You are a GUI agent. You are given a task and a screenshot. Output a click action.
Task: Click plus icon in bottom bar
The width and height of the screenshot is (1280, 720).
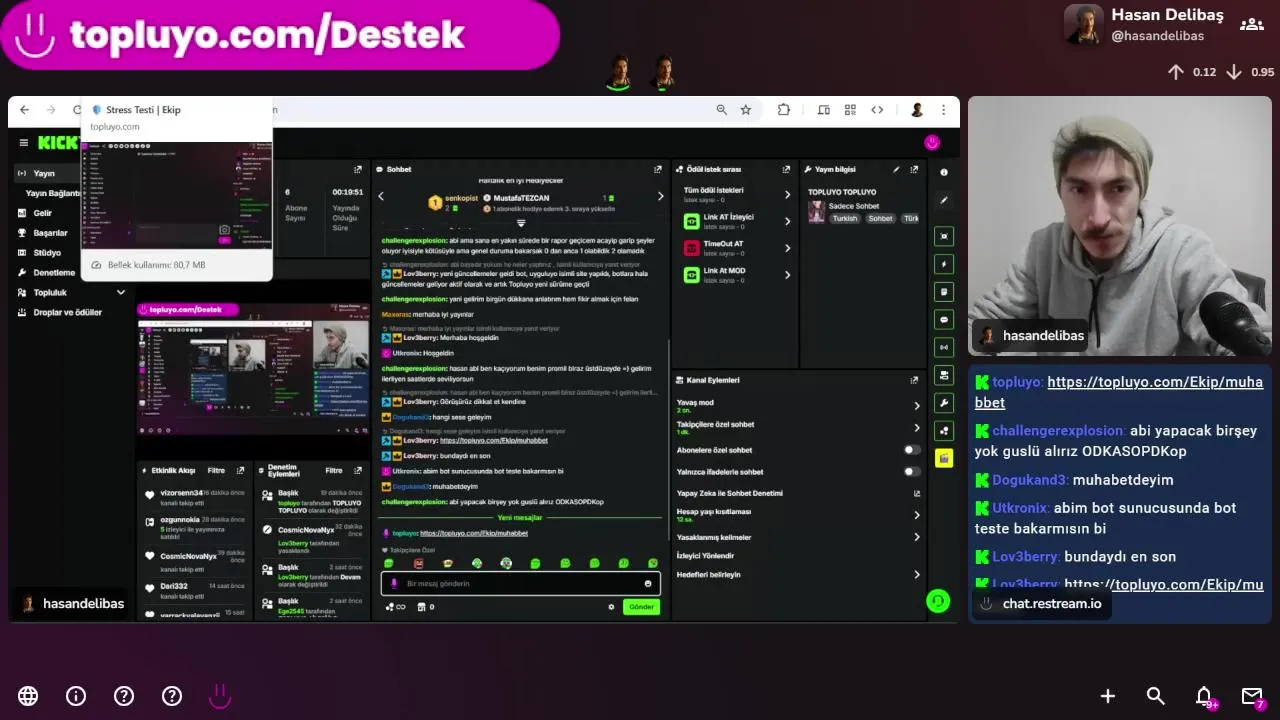[x=1108, y=696]
